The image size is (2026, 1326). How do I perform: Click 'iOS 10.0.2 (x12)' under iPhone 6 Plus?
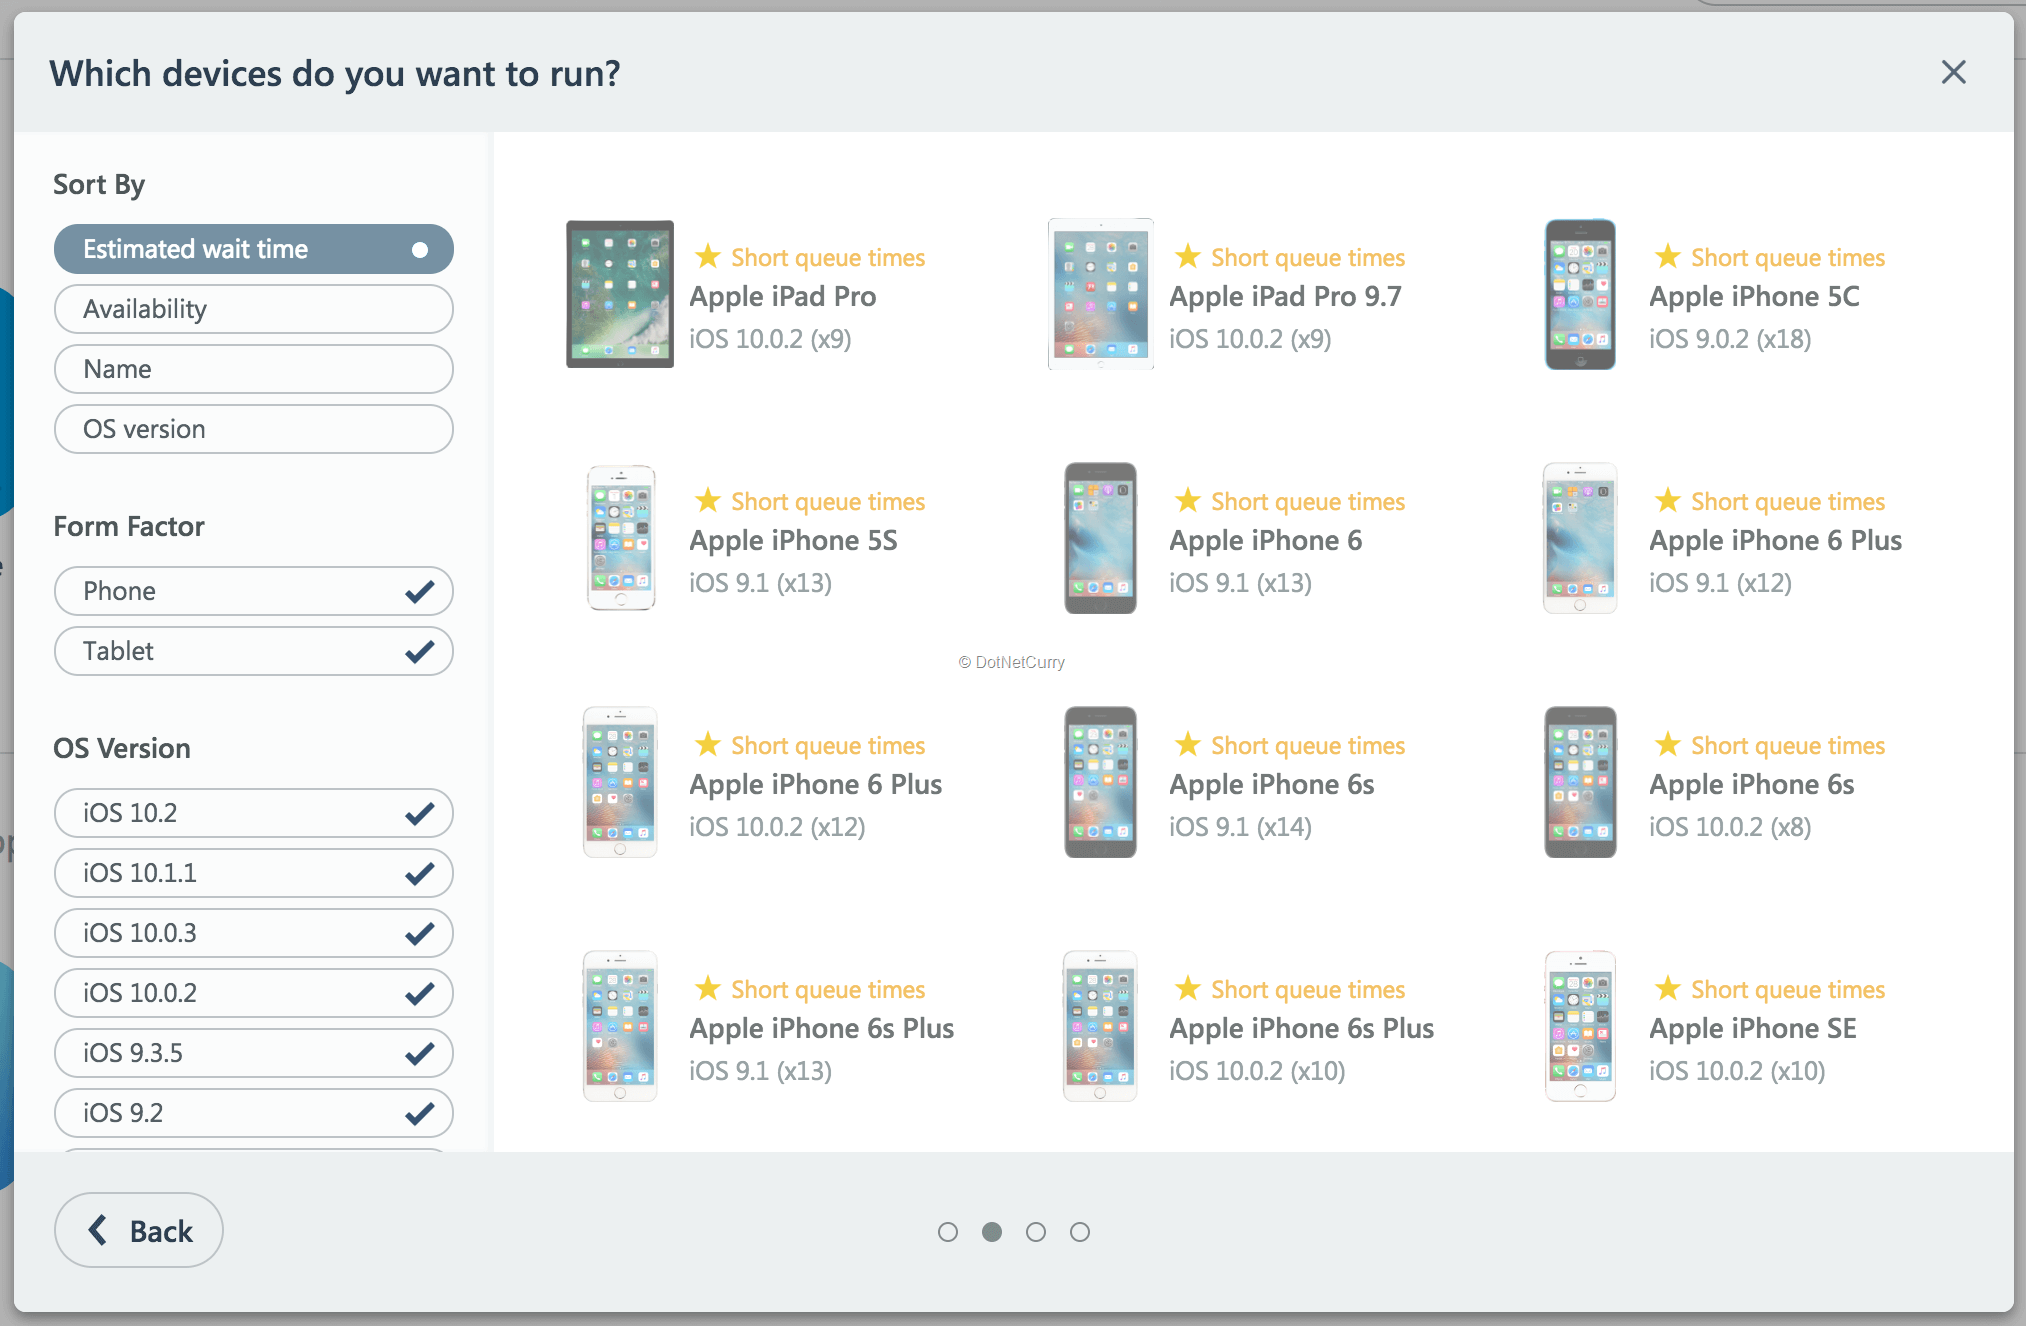click(x=778, y=827)
